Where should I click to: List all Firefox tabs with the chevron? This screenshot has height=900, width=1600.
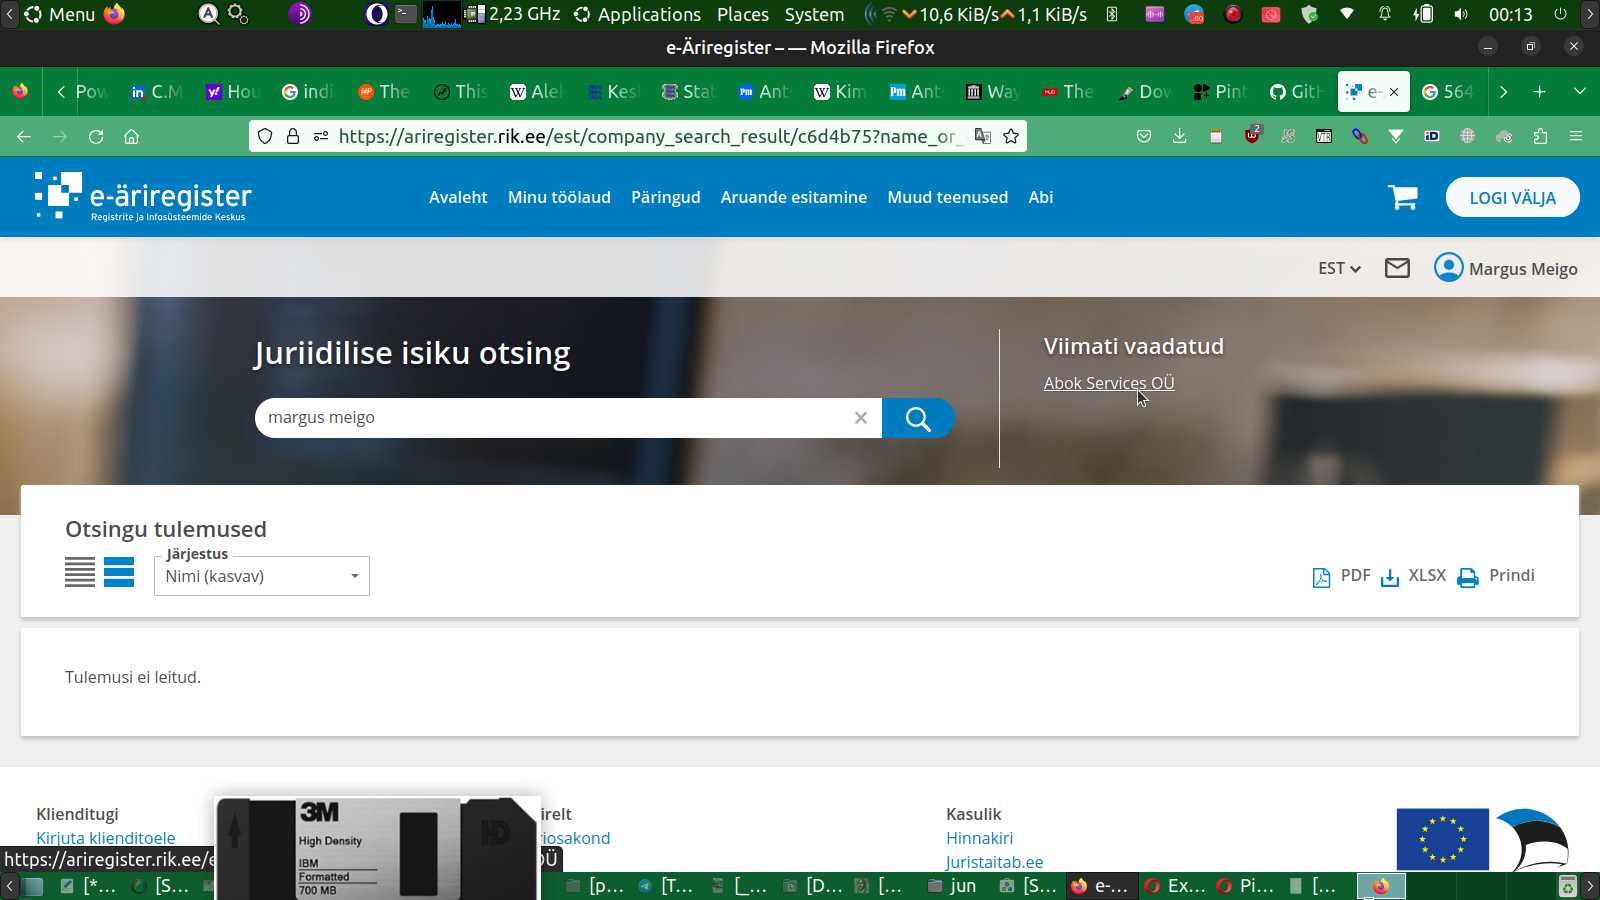coord(1580,92)
